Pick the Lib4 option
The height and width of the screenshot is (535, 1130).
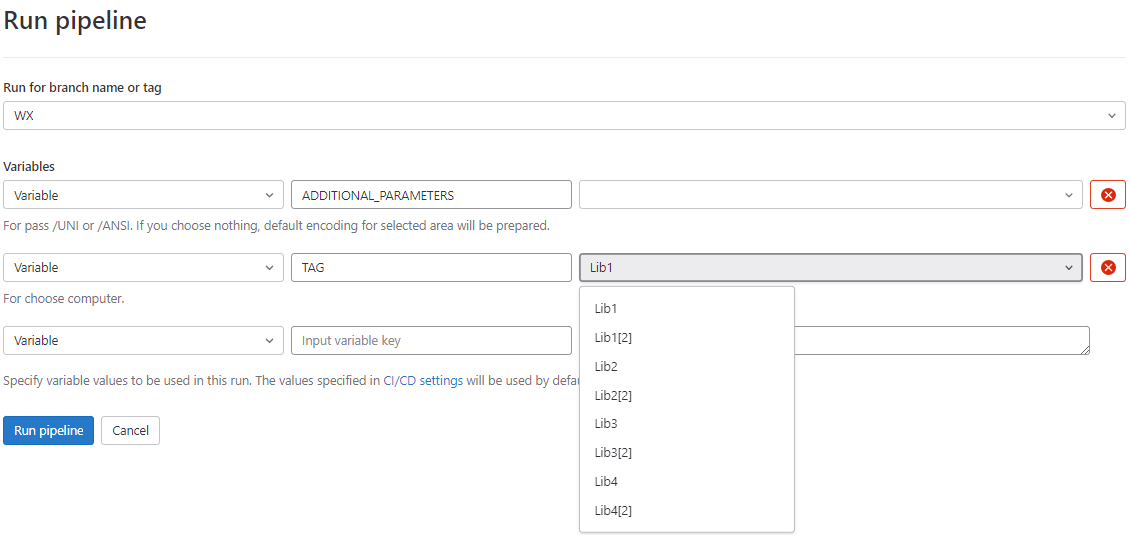(606, 482)
